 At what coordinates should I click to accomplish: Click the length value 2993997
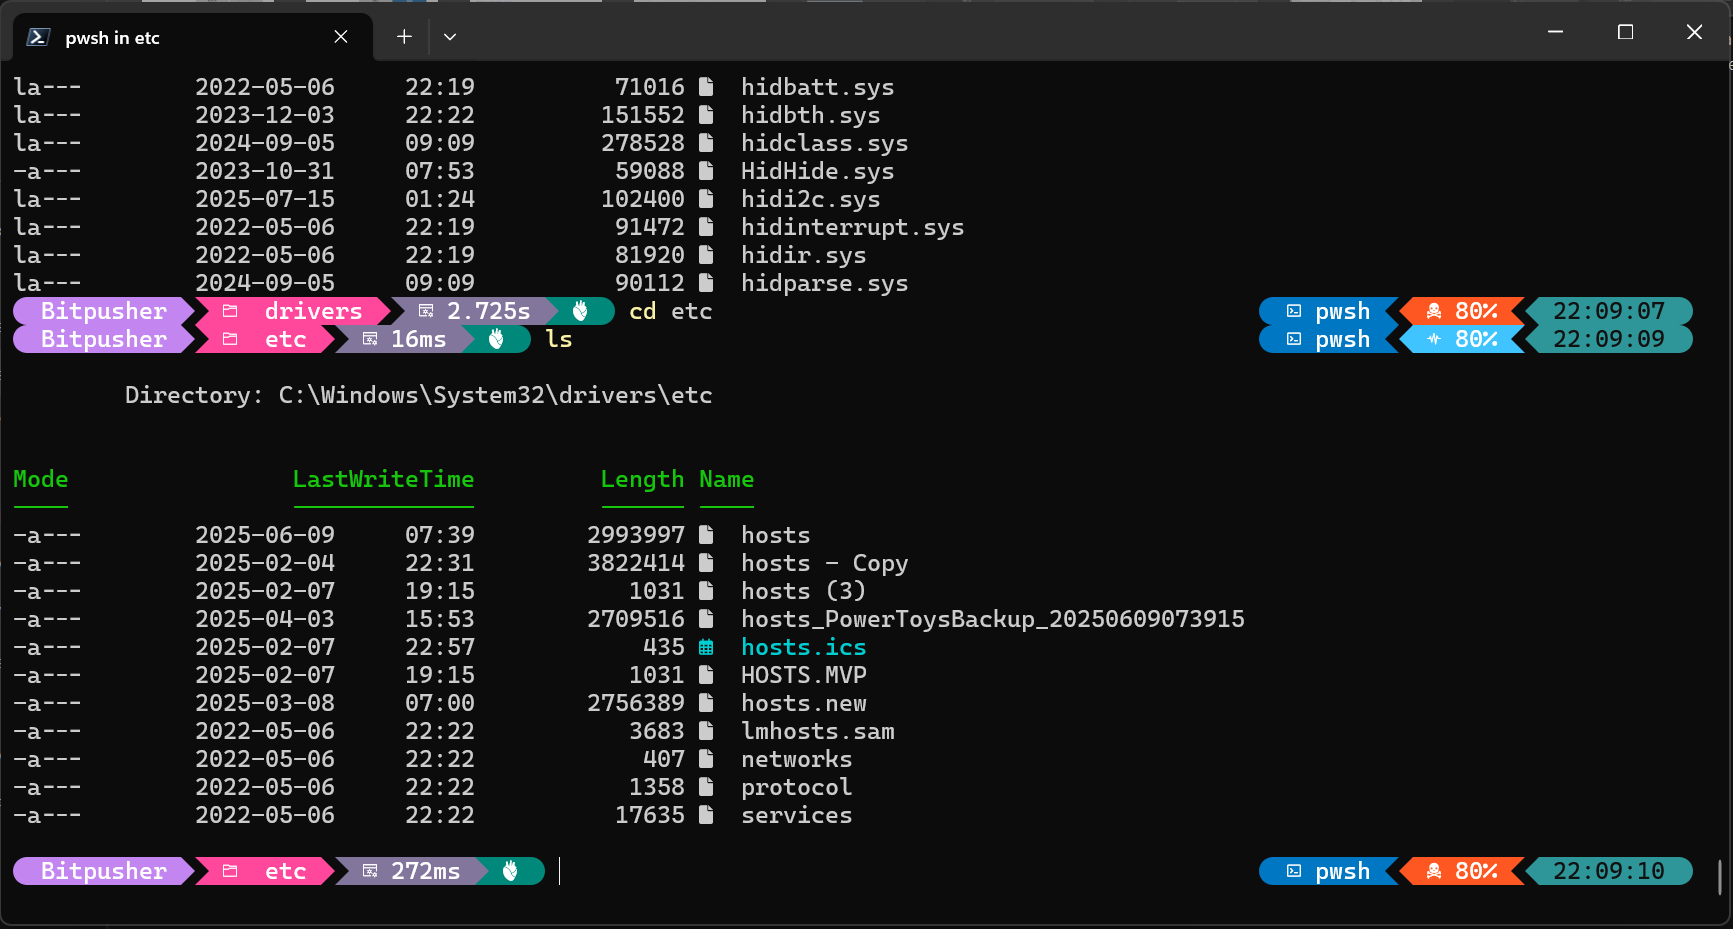[636, 535]
